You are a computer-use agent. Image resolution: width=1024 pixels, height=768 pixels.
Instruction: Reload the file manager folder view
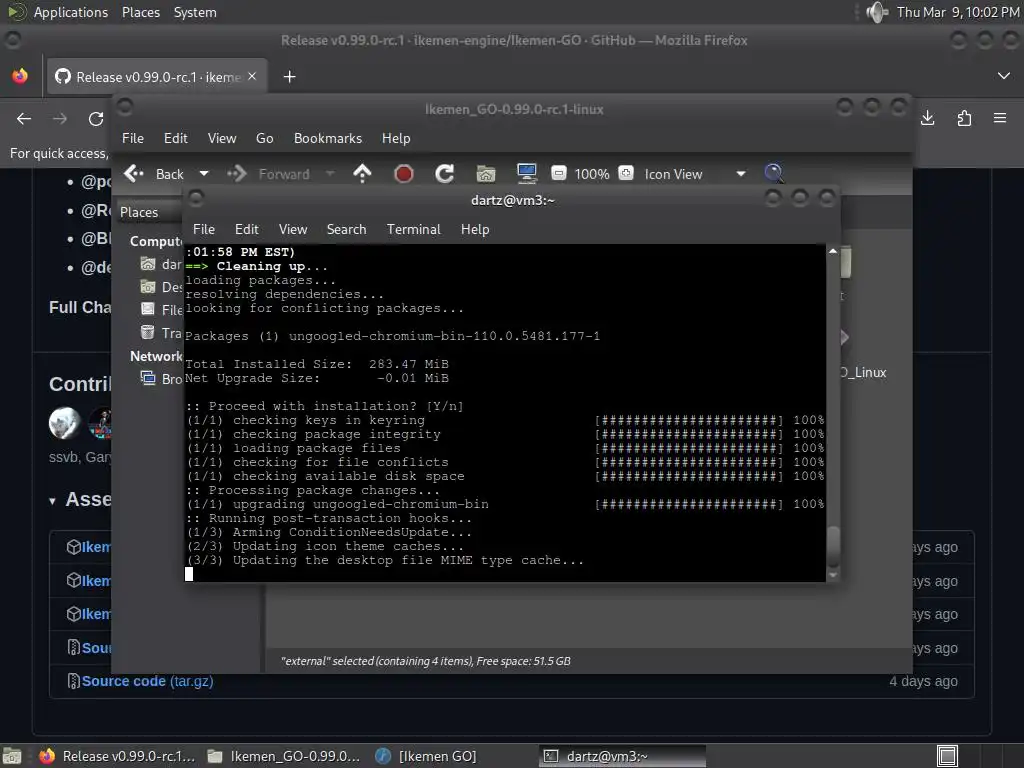(445, 174)
